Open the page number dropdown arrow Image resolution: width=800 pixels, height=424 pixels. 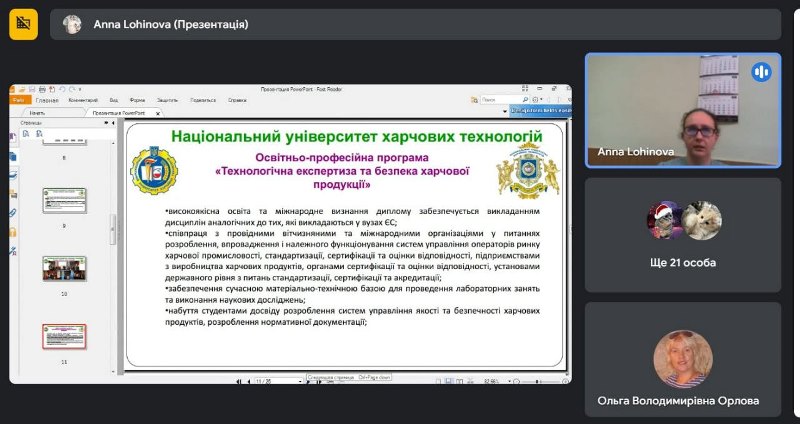tap(301, 381)
